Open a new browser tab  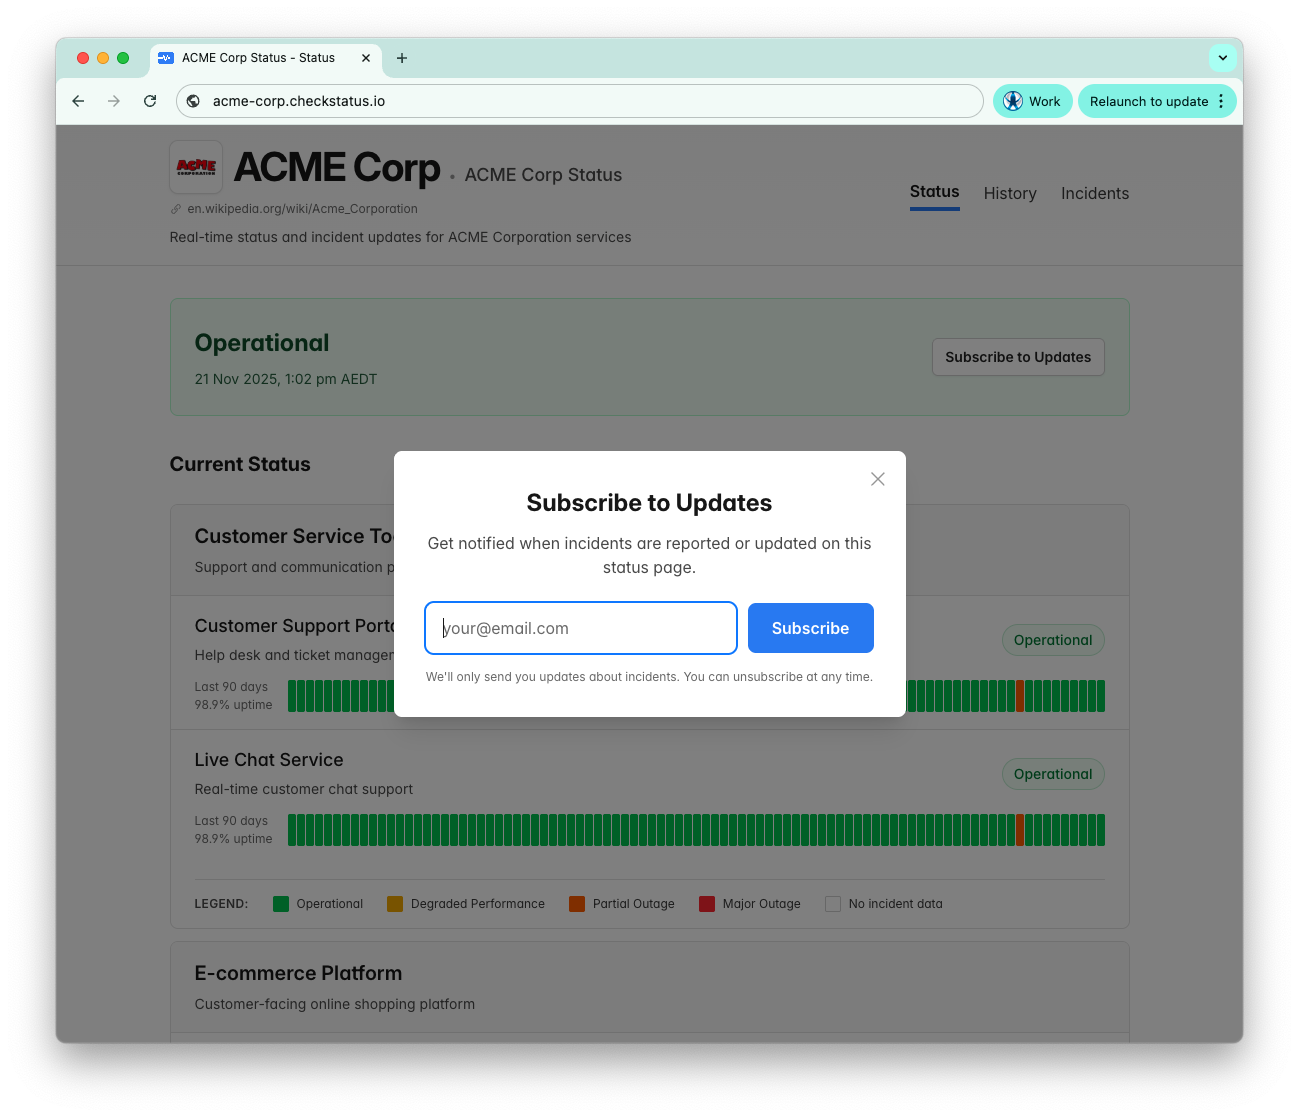pyautogui.click(x=402, y=58)
